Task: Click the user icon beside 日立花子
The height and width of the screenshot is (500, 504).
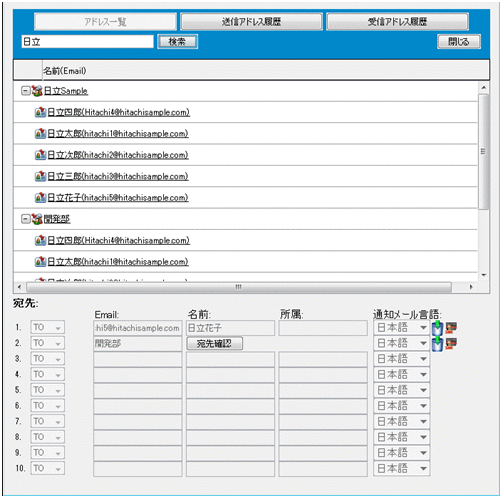Action: click(40, 197)
